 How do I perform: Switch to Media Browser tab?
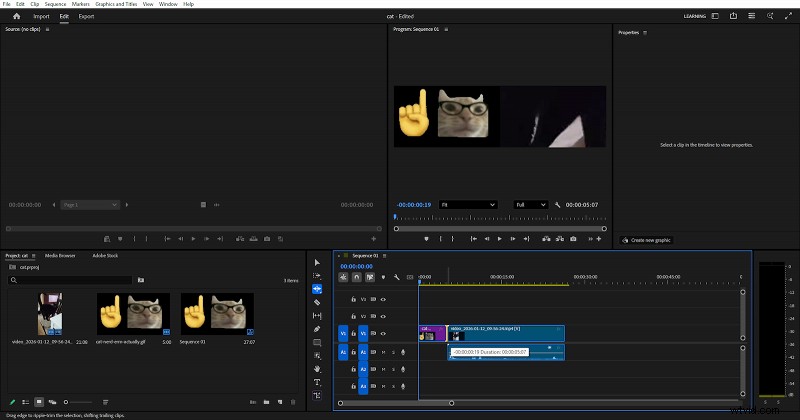(60, 256)
